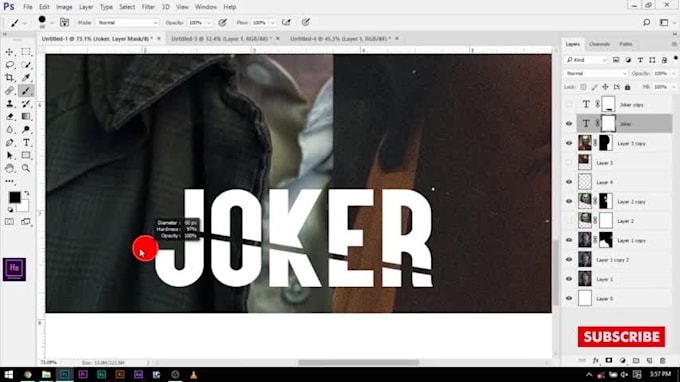Lock all for the selected layer
This screenshot has height=382, width=680.
[627, 87]
